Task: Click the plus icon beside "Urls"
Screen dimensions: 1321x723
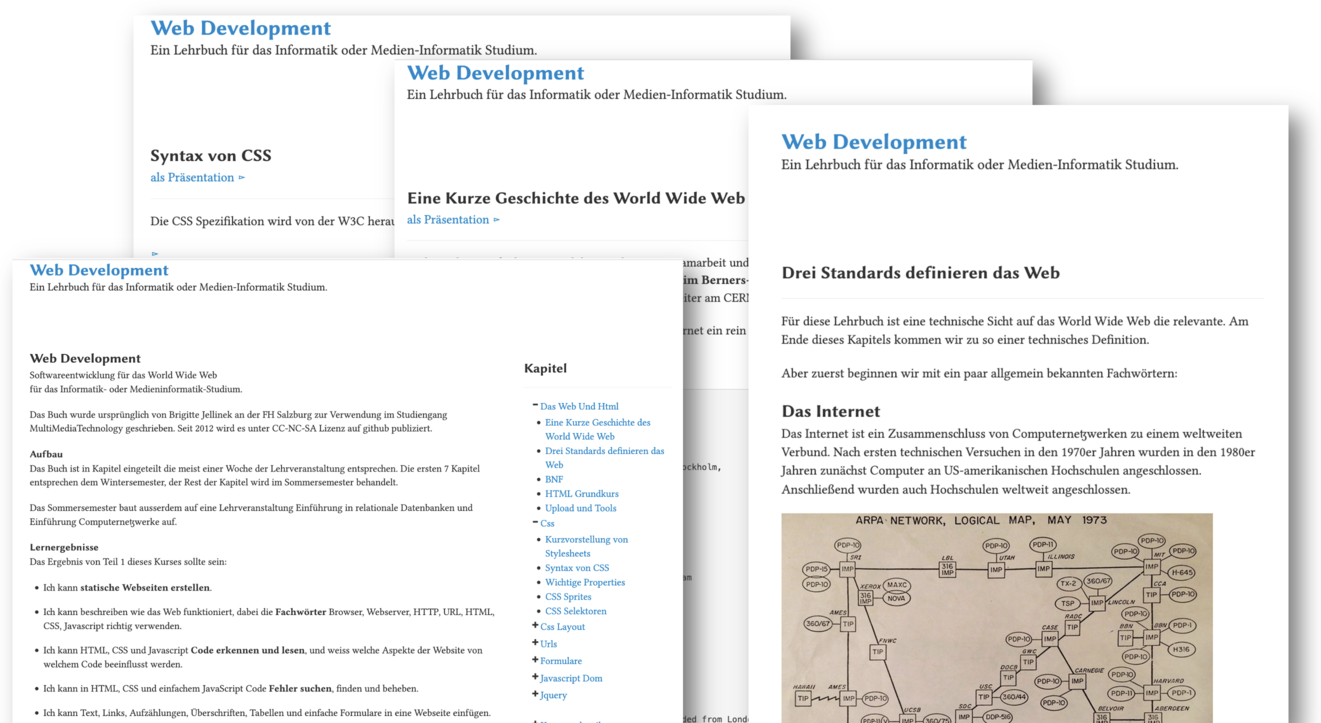Action: (536, 643)
